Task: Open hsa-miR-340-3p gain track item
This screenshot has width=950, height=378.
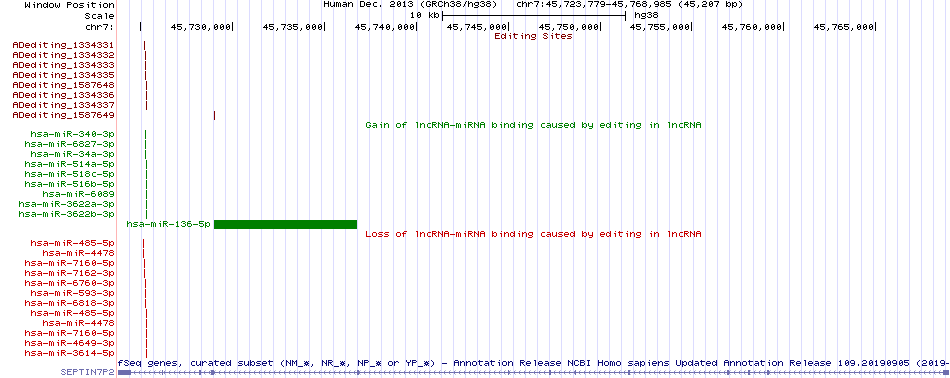Action: pyautogui.click(x=145, y=134)
